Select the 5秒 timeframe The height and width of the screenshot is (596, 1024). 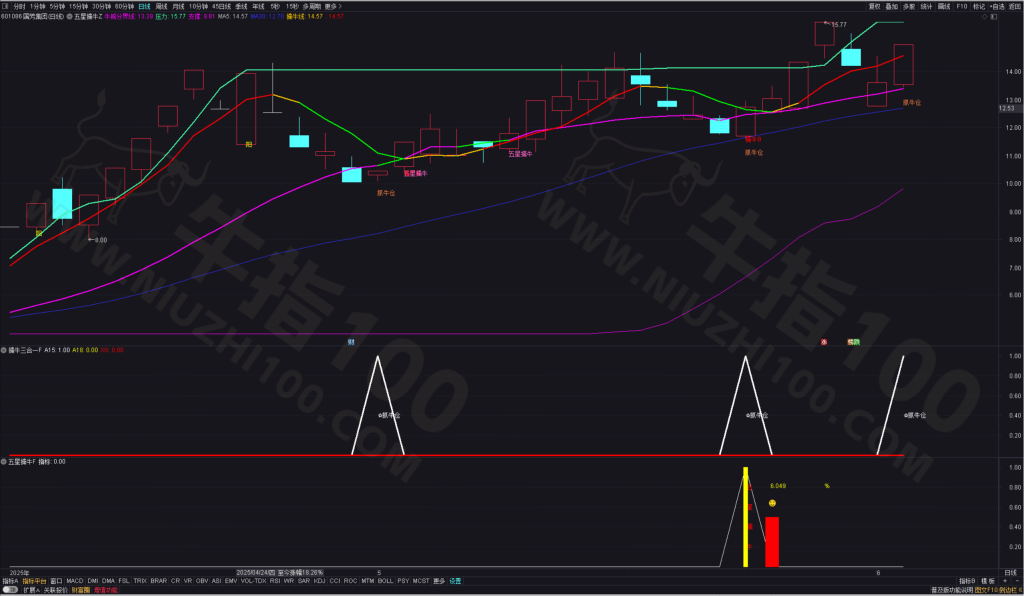275,7
